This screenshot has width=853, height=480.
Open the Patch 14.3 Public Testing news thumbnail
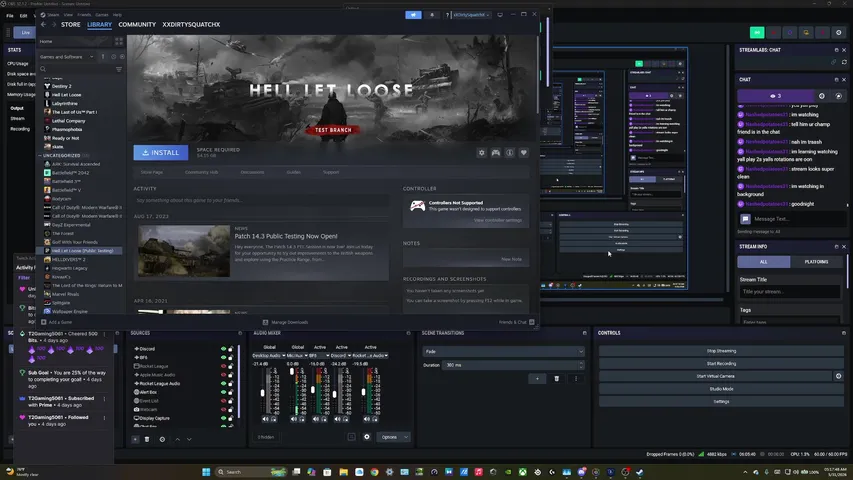tap(184, 251)
